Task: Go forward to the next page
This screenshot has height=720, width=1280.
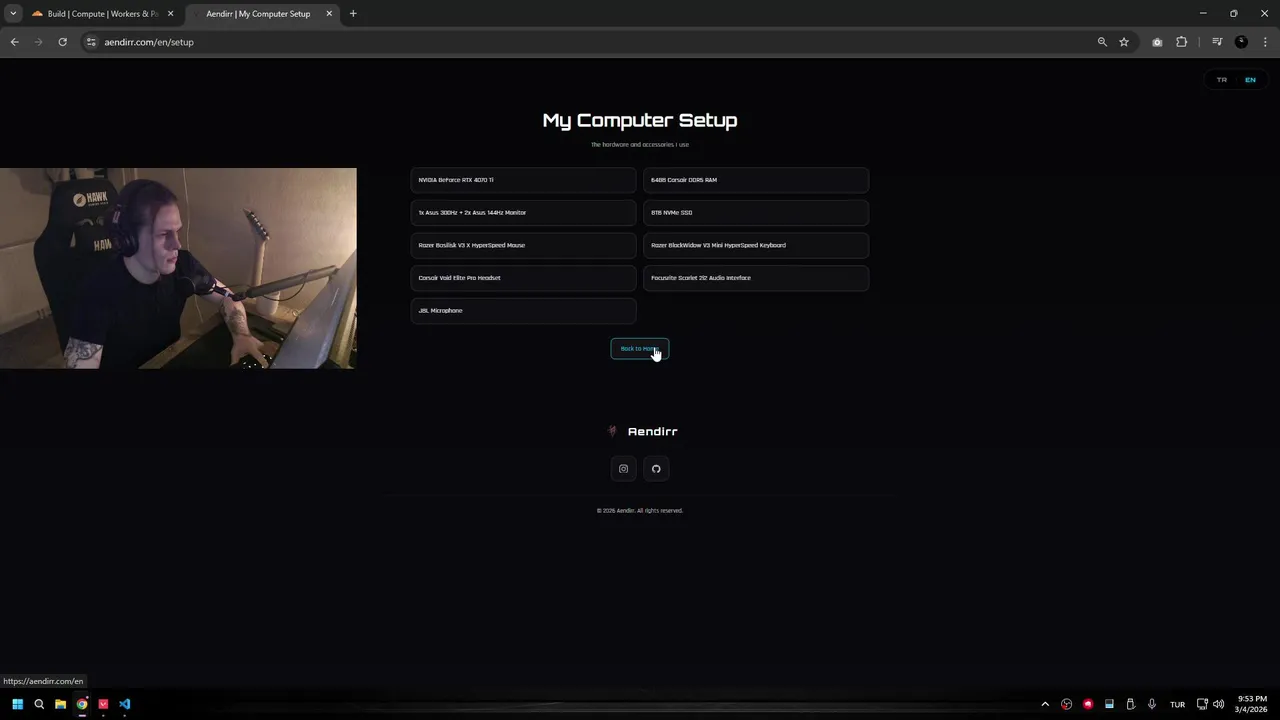Action: [38, 42]
